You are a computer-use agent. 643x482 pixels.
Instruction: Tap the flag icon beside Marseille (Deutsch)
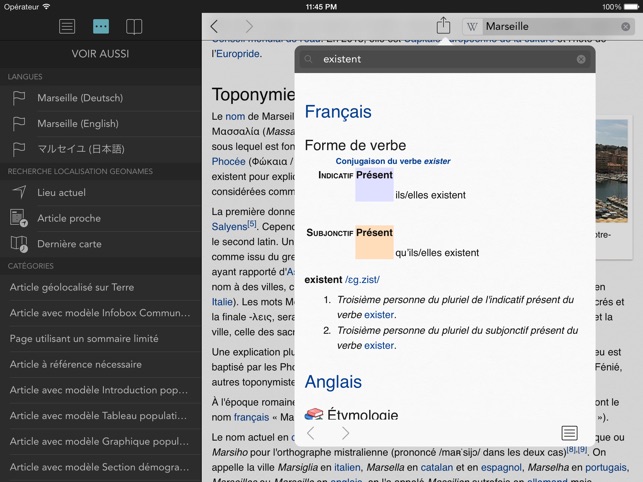(18, 98)
